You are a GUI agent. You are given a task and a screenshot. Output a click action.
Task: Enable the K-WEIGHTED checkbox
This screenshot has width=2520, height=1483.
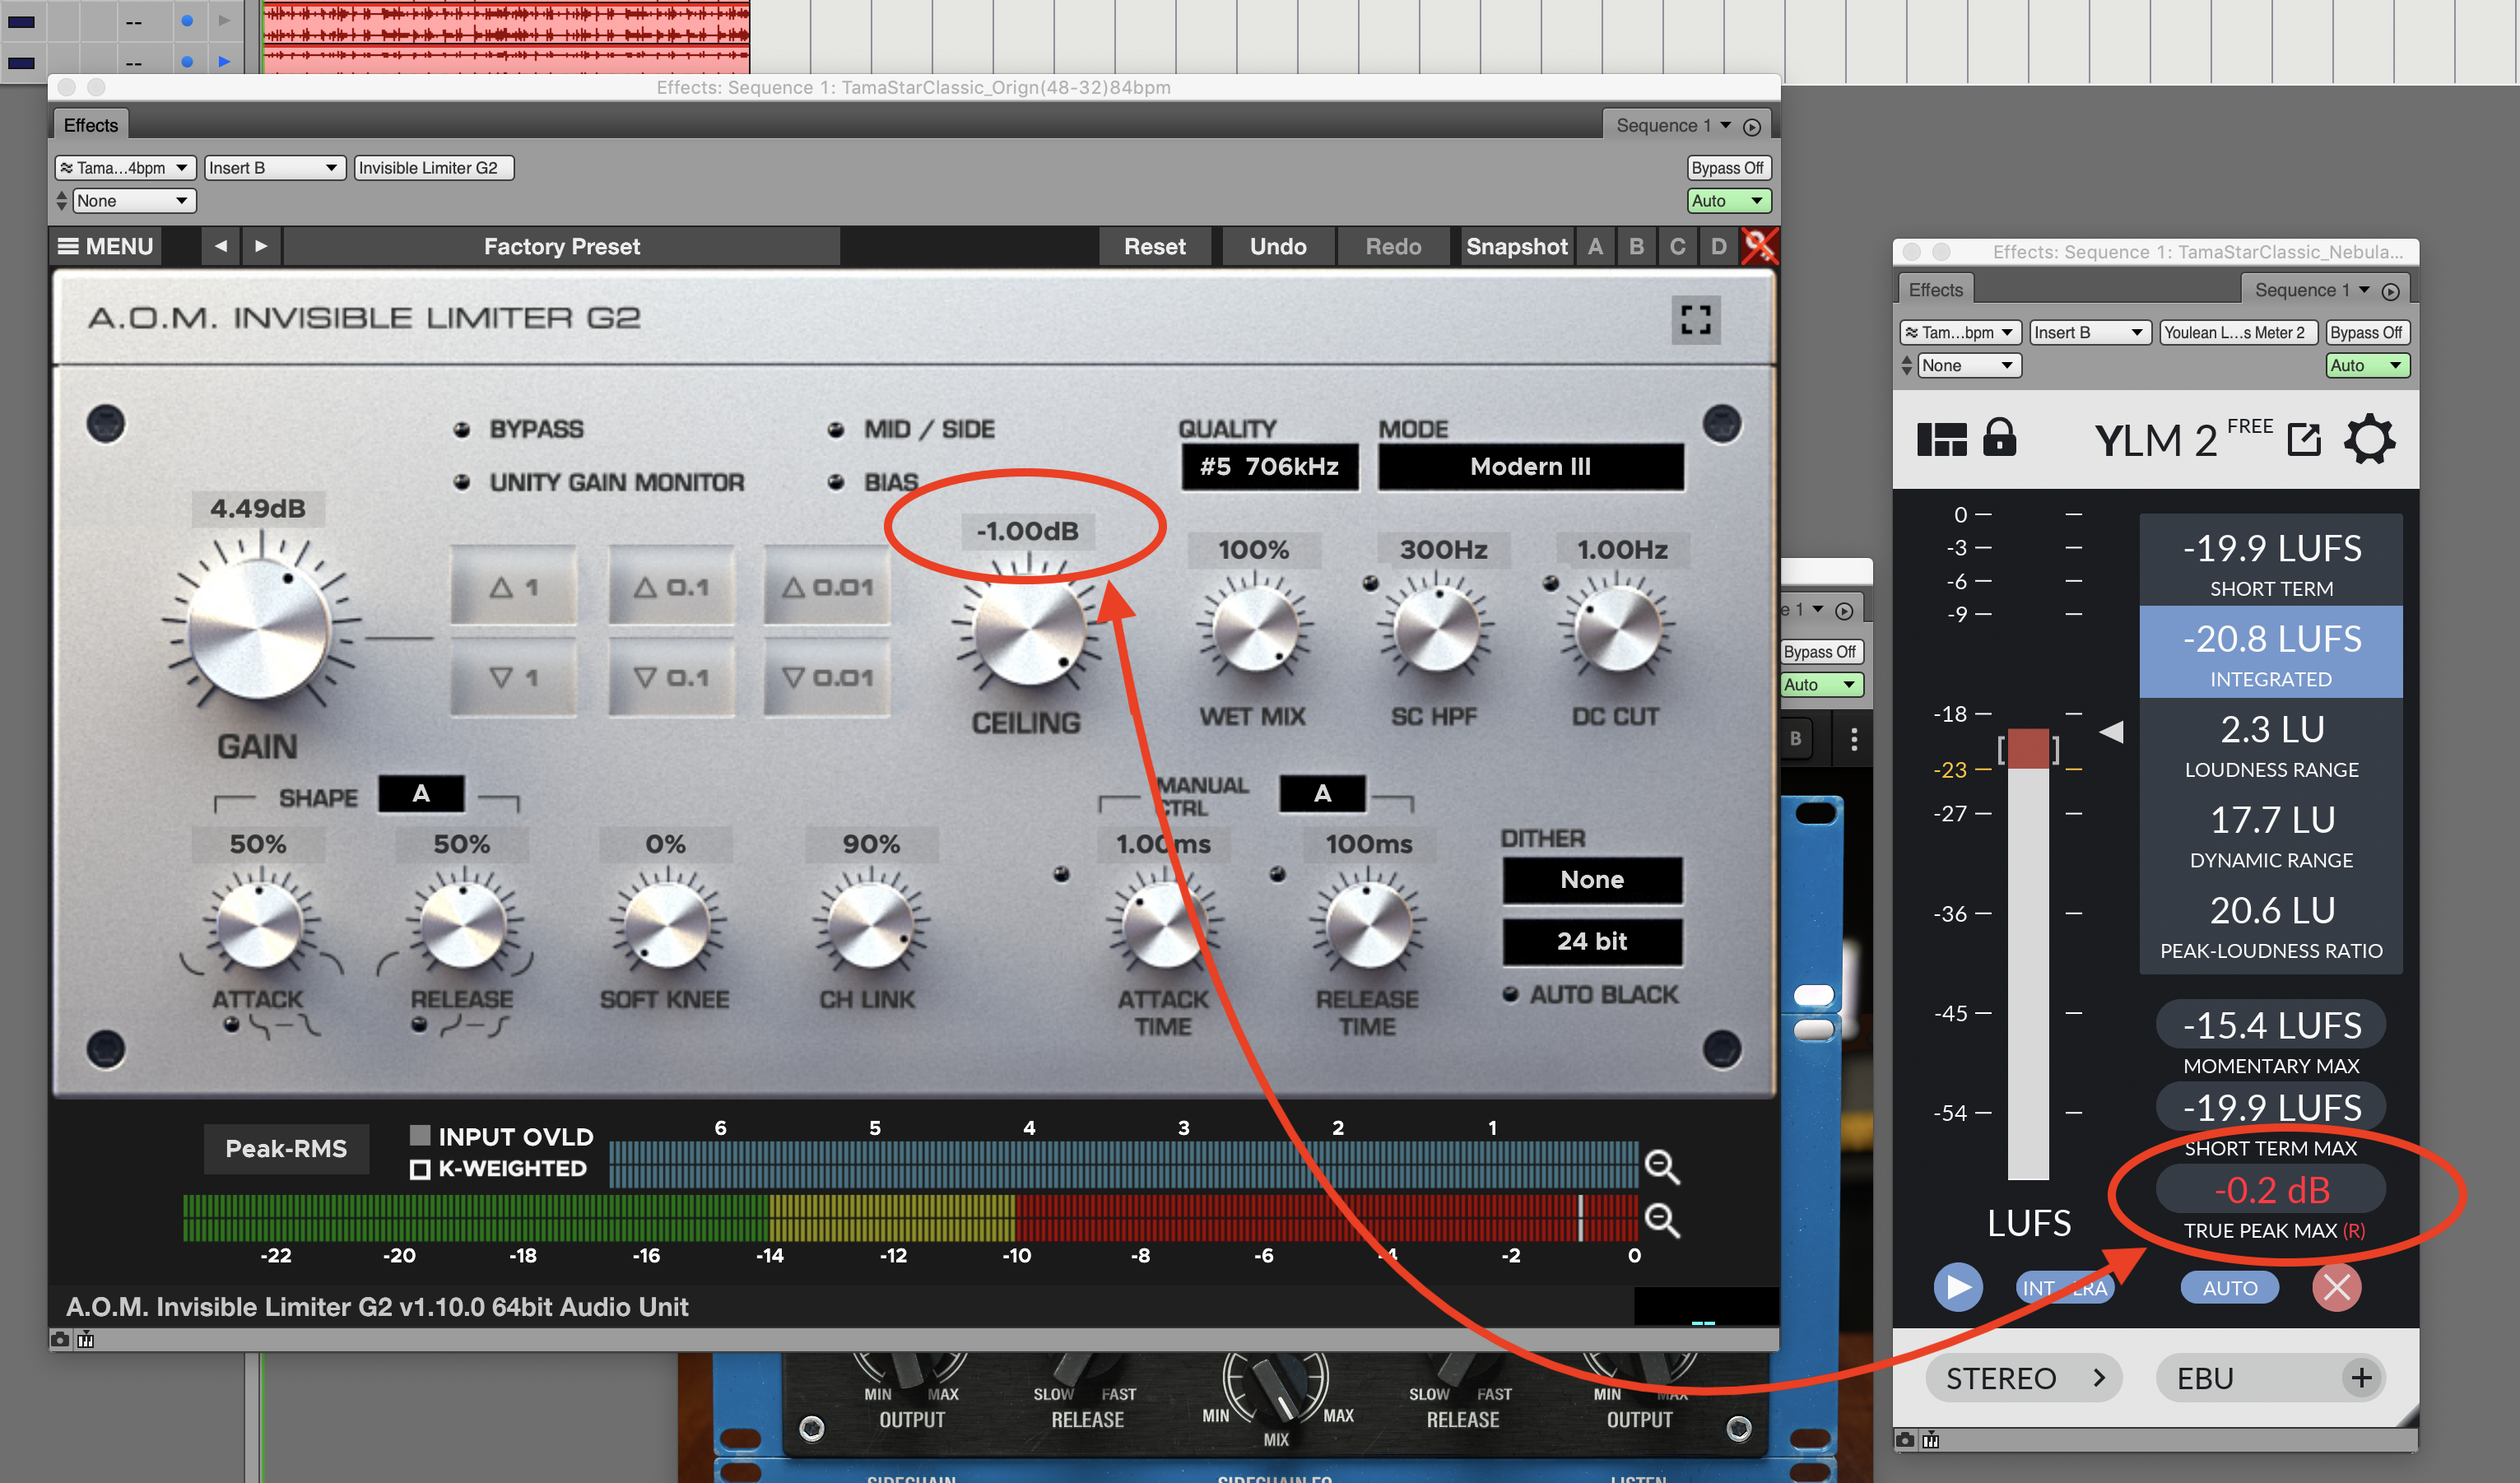[421, 1169]
